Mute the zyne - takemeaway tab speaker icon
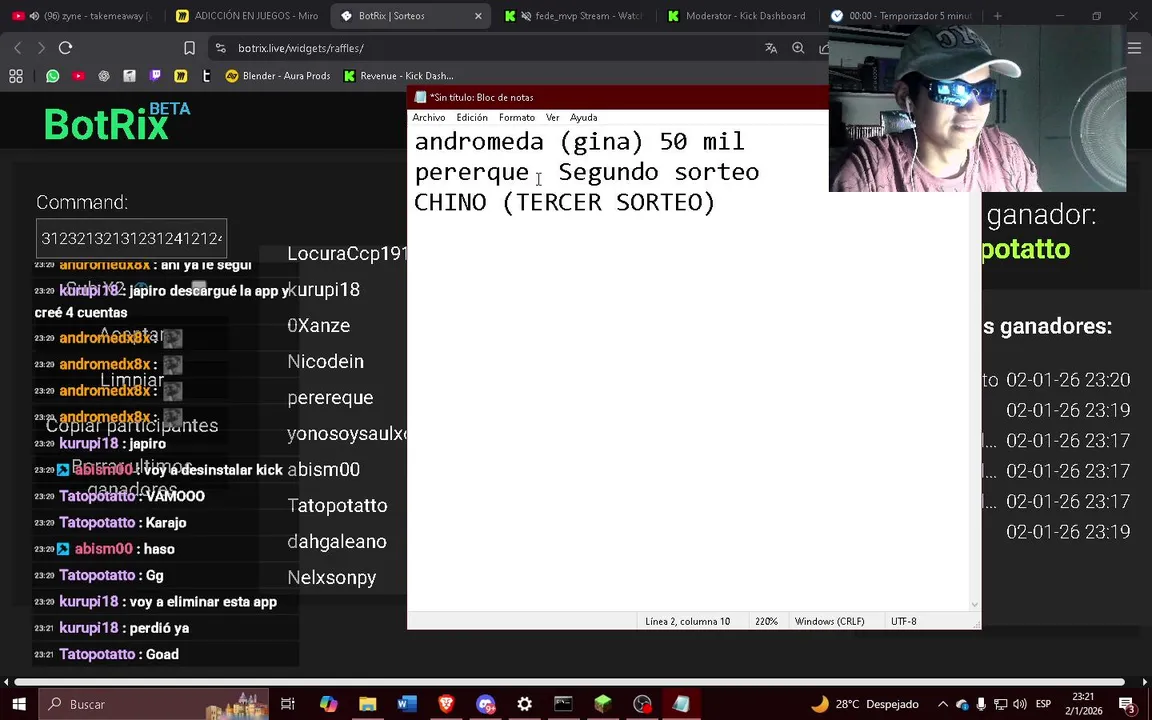Viewport: 1152px width, 720px height. (34, 15)
